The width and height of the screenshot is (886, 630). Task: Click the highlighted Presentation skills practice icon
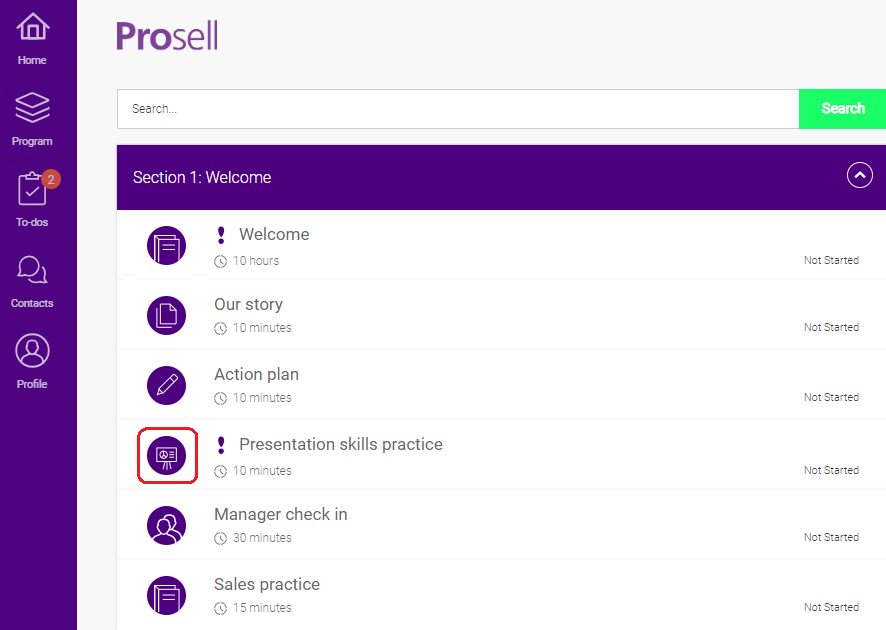[x=167, y=455]
